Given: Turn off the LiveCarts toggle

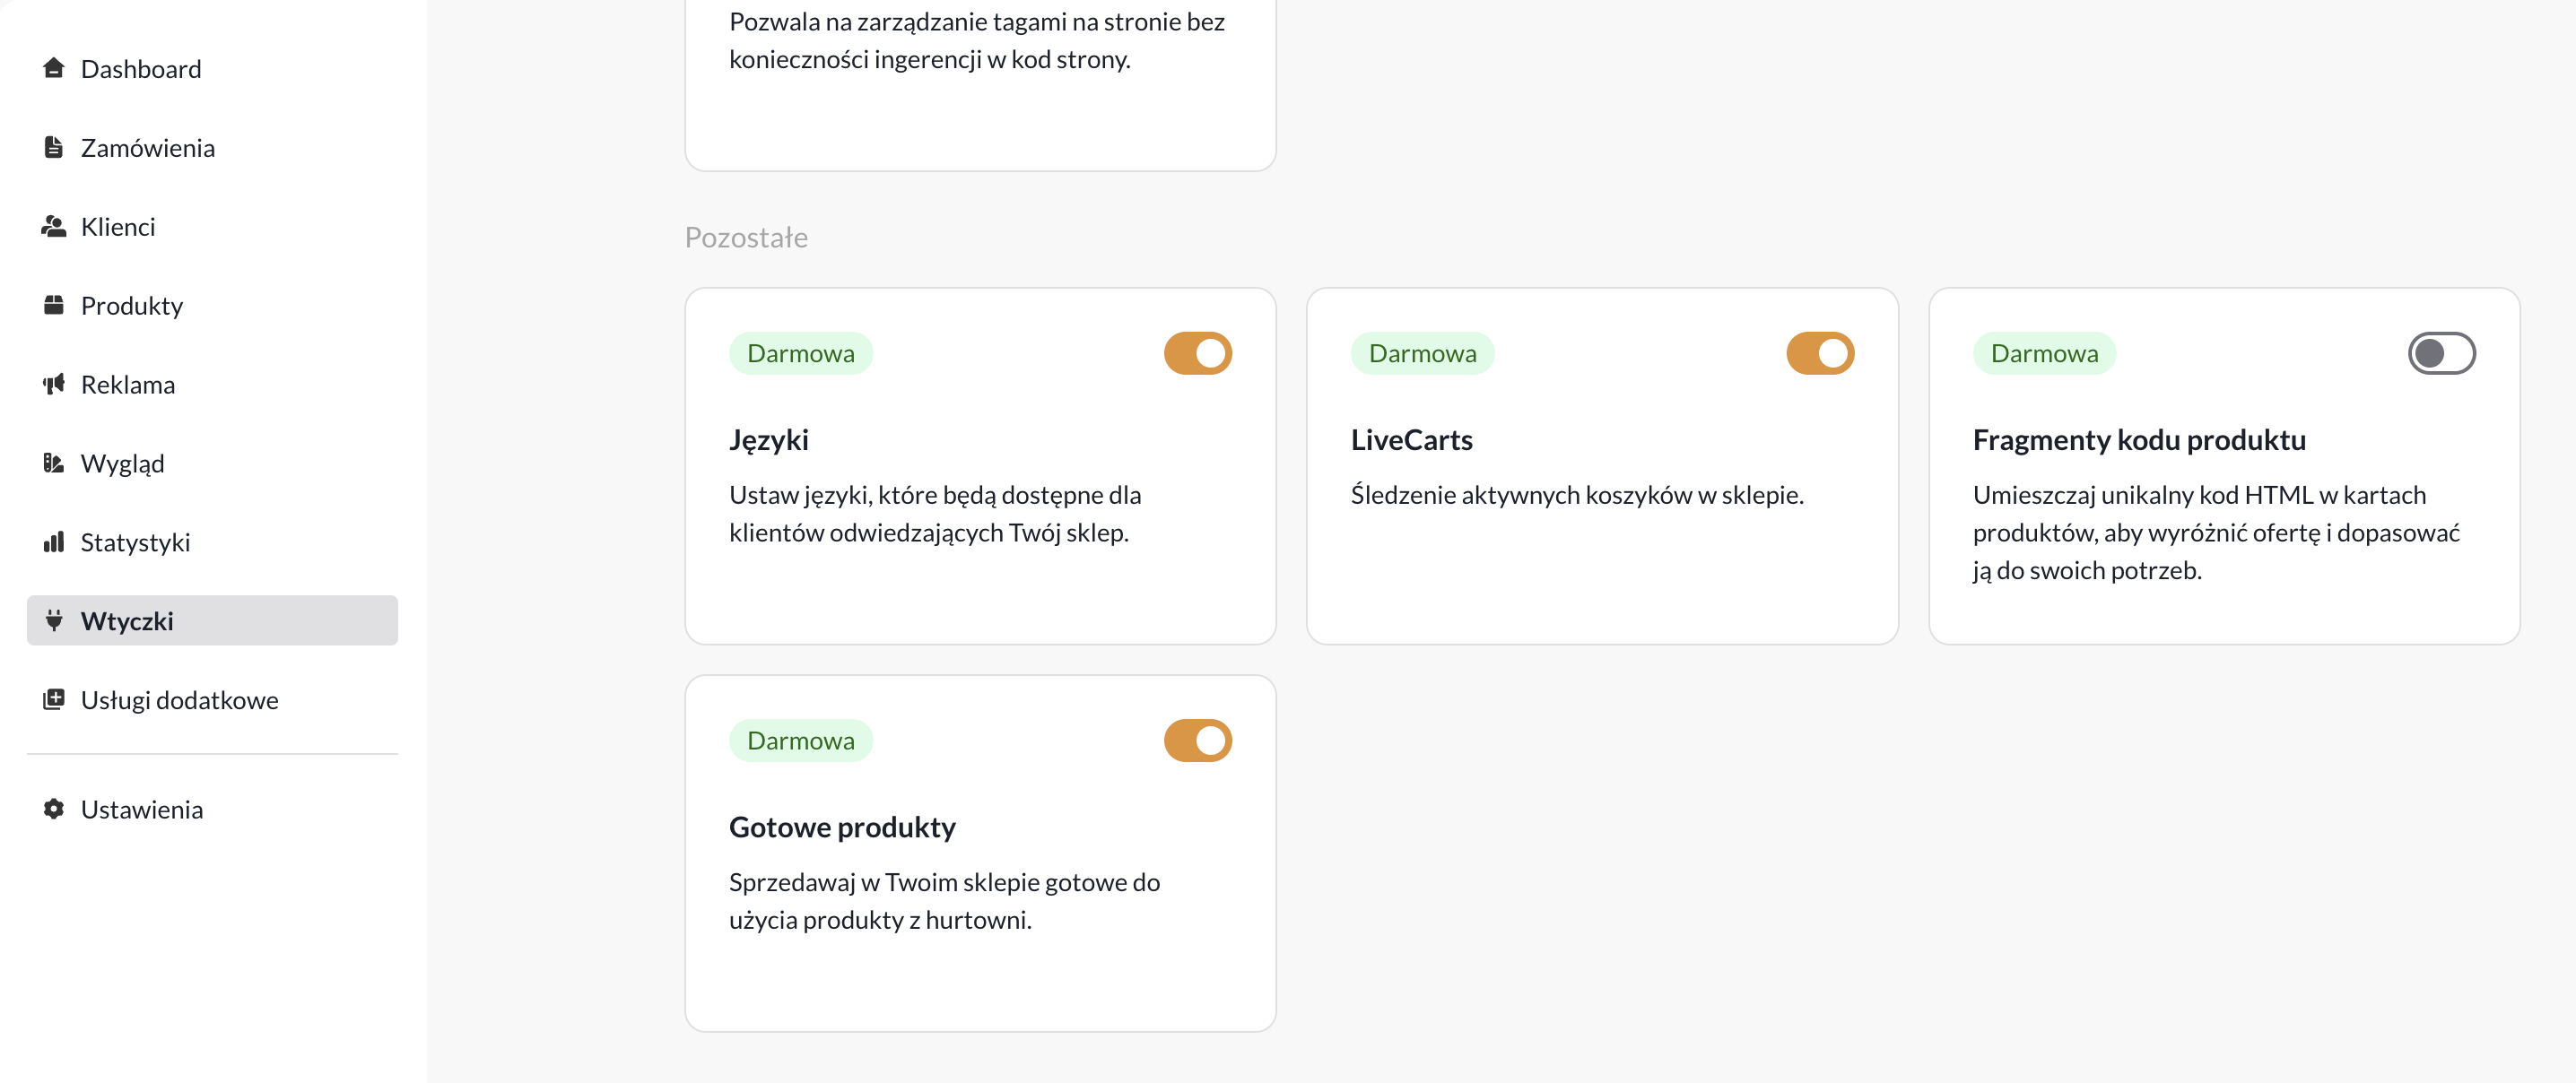Looking at the screenshot, I should [1819, 353].
